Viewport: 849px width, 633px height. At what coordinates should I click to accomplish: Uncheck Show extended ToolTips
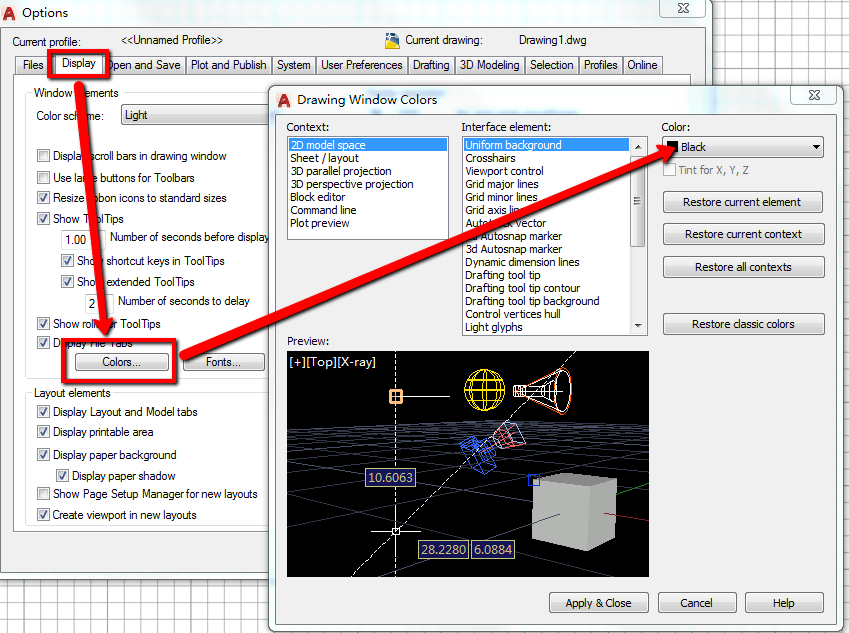69,281
